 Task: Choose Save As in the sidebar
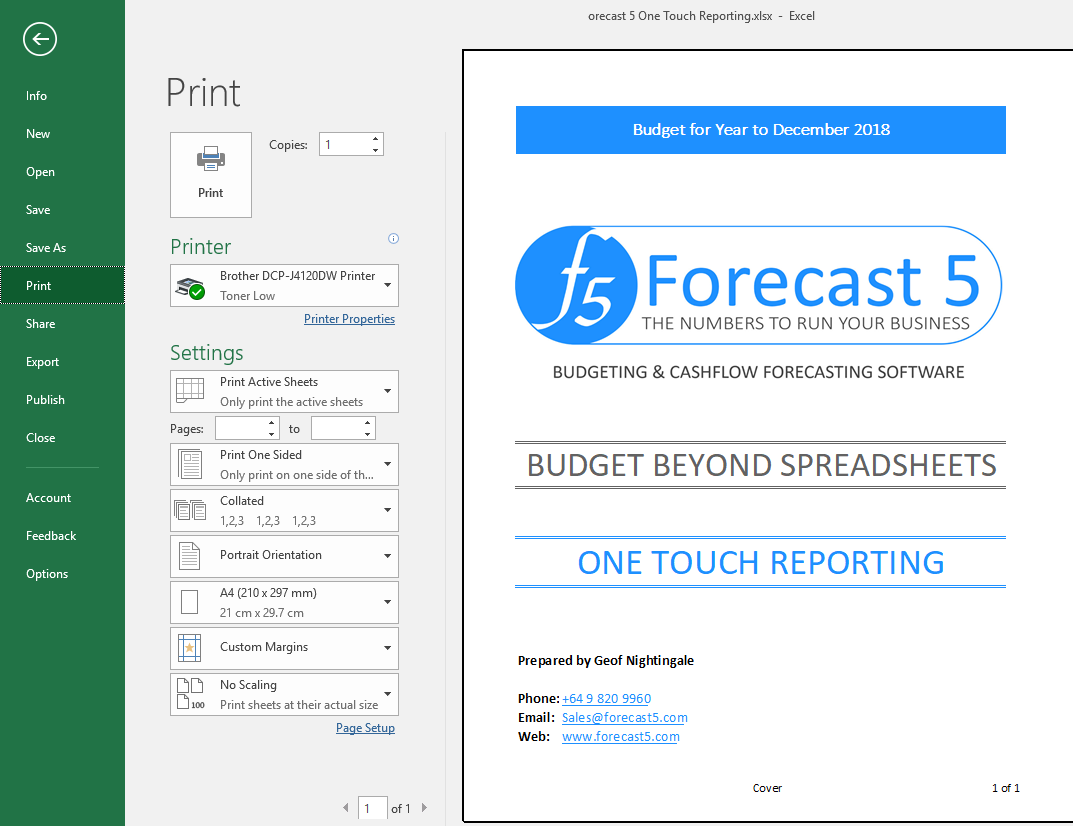point(62,248)
